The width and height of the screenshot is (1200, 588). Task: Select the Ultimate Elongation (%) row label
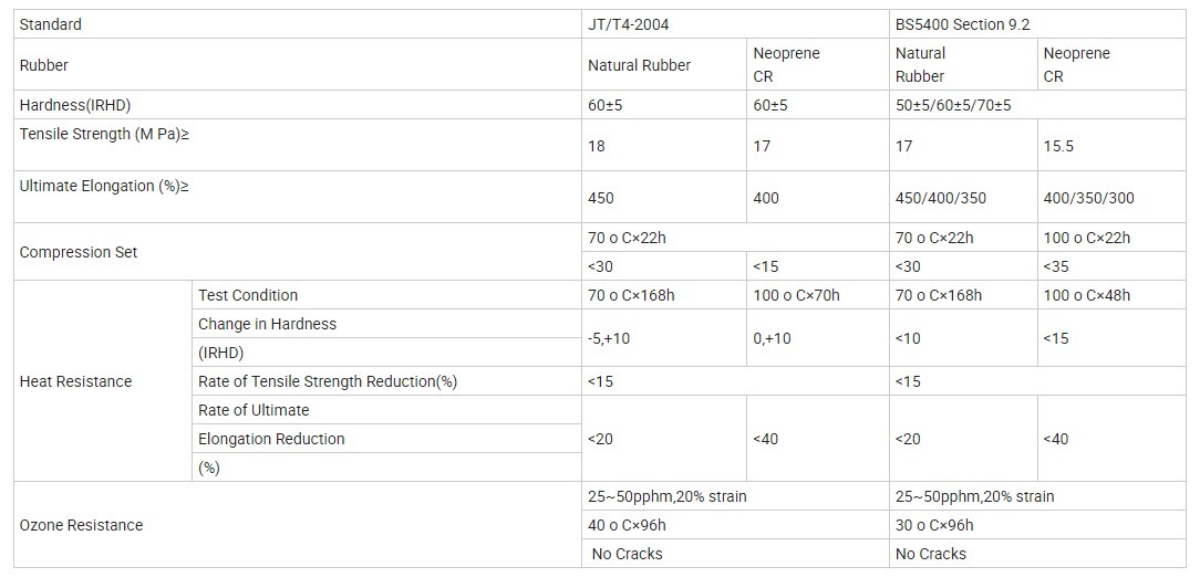click(102, 187)
